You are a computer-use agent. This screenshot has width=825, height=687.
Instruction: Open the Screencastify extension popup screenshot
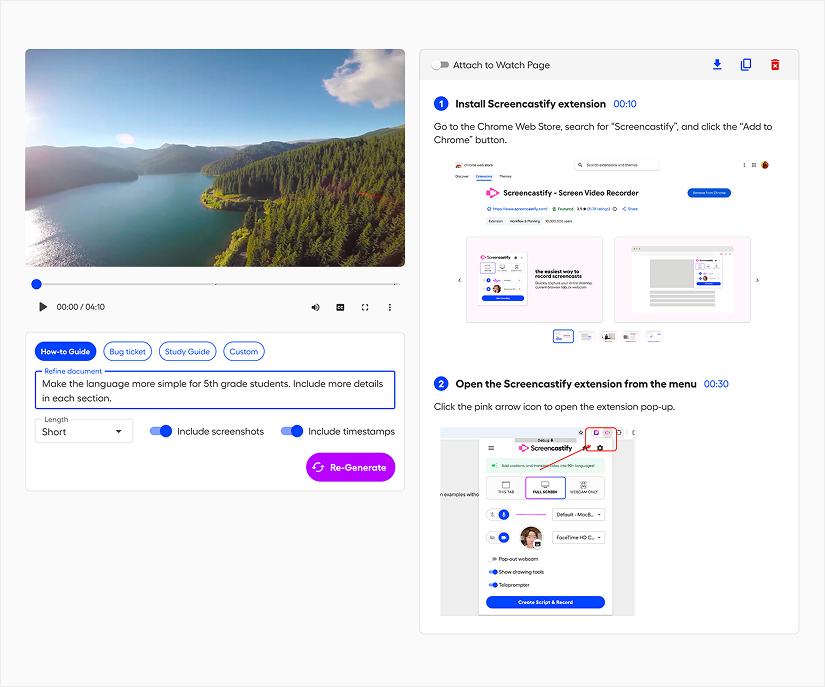tap(537, 521)
